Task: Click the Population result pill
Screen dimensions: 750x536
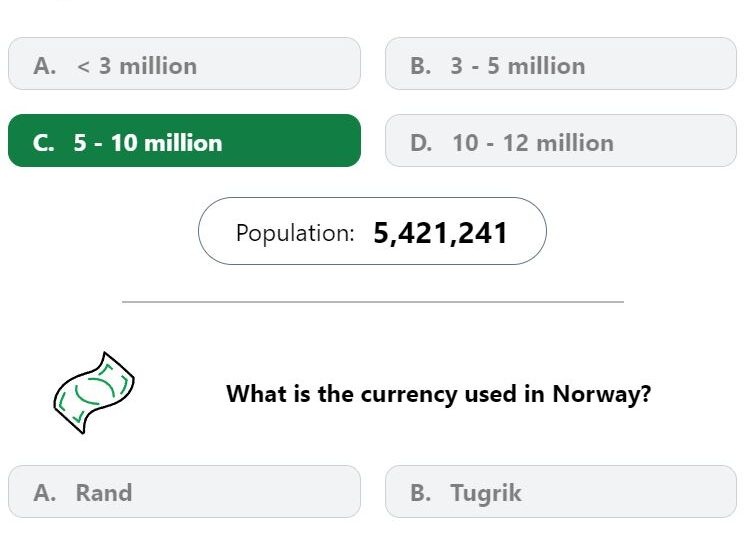Action: click(372, 231)
